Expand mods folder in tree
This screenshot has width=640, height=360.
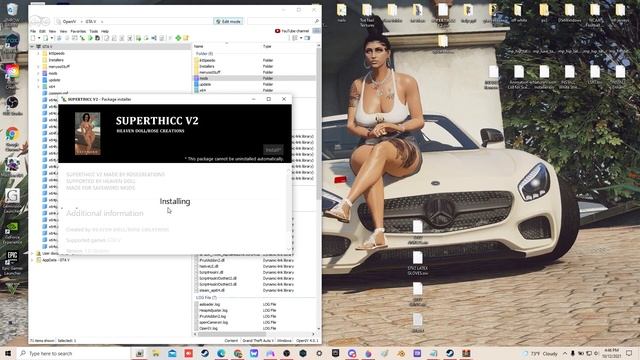click(x=39, y=73)
